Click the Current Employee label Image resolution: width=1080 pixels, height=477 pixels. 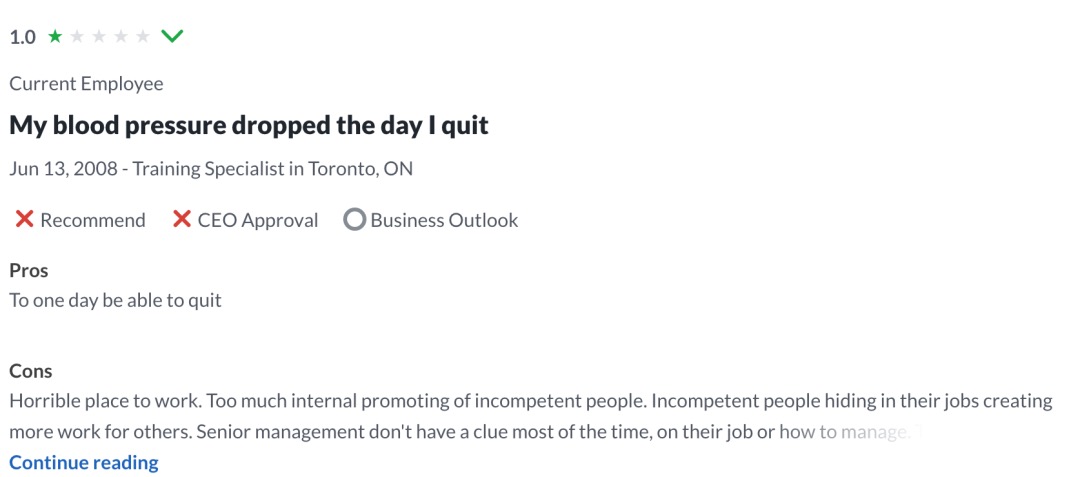click(87, 84)
